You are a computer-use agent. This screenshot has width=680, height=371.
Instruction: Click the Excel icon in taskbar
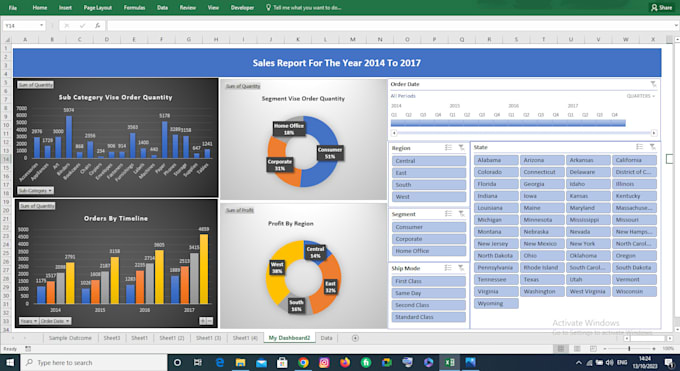click(450, 363)
